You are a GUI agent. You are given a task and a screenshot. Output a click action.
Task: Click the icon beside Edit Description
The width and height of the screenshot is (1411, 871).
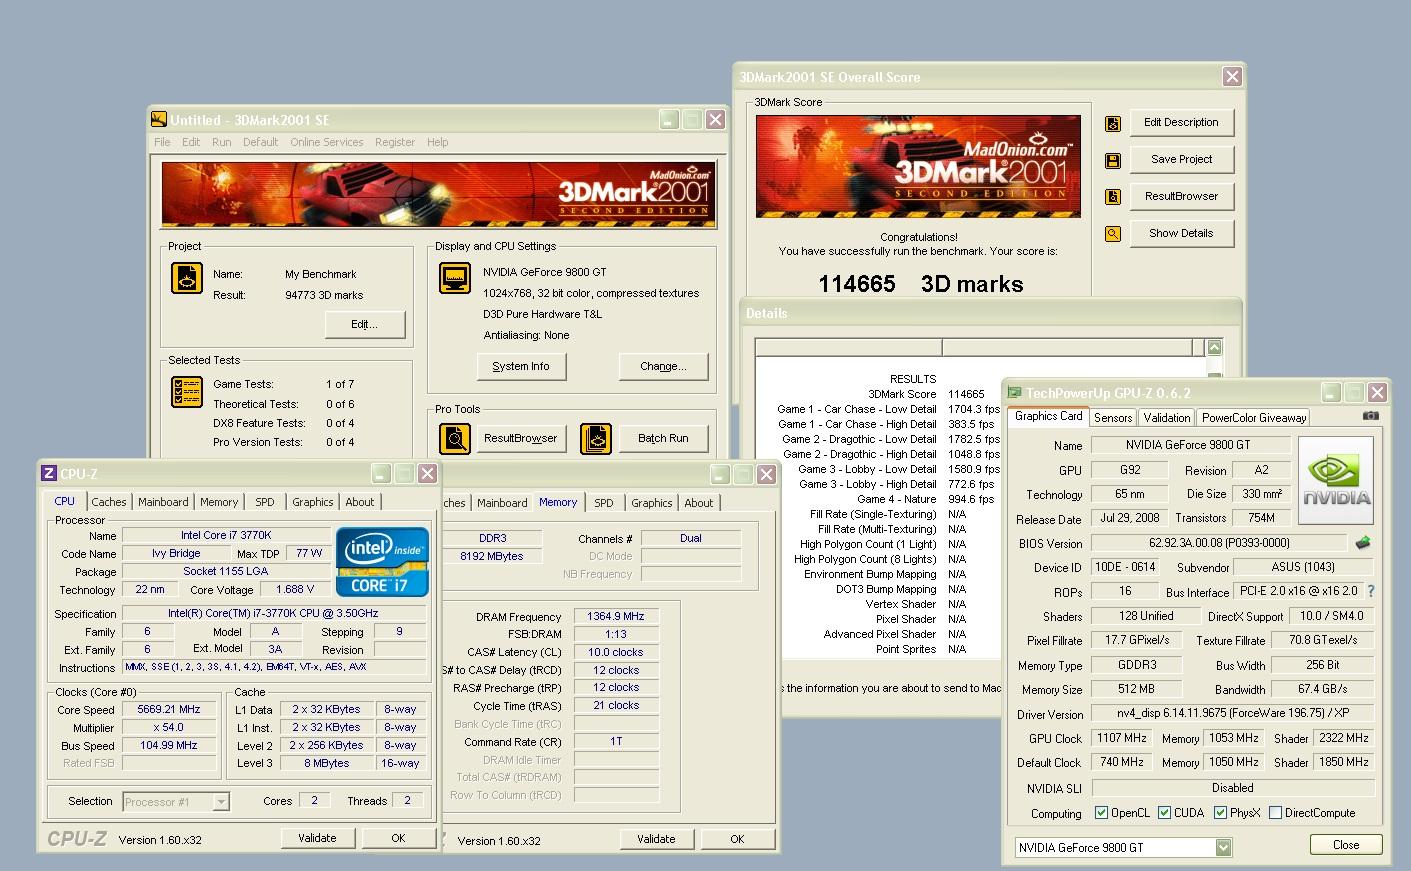[x=1113, y=124]
